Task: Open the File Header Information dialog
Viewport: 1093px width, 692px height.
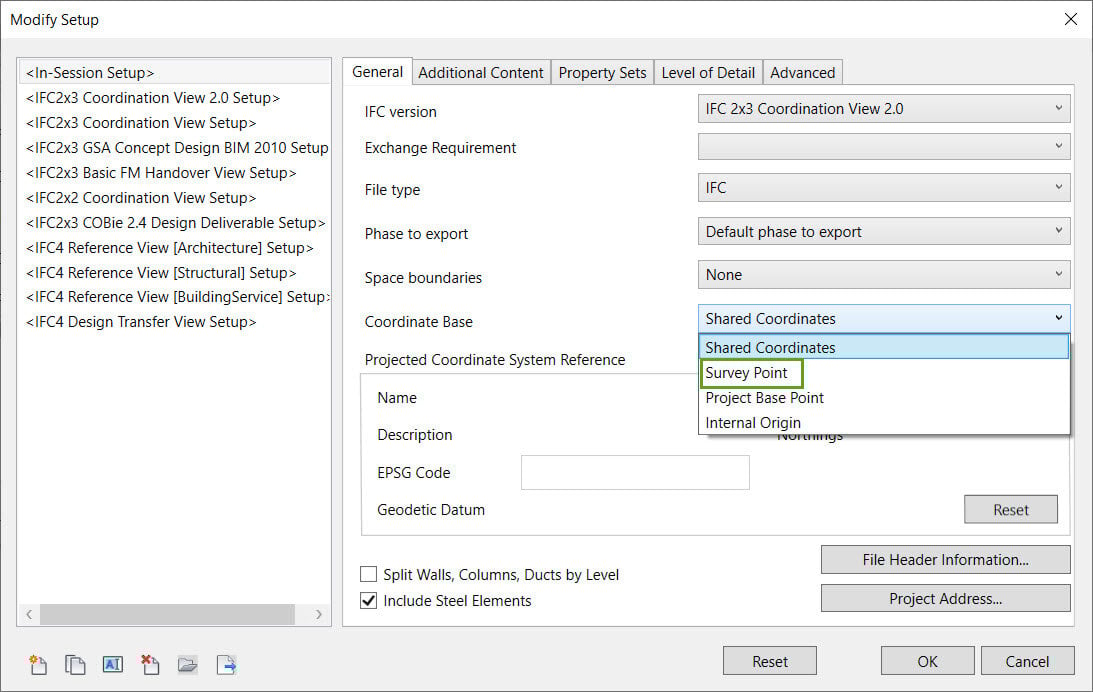Action: [x=944, y=559]
